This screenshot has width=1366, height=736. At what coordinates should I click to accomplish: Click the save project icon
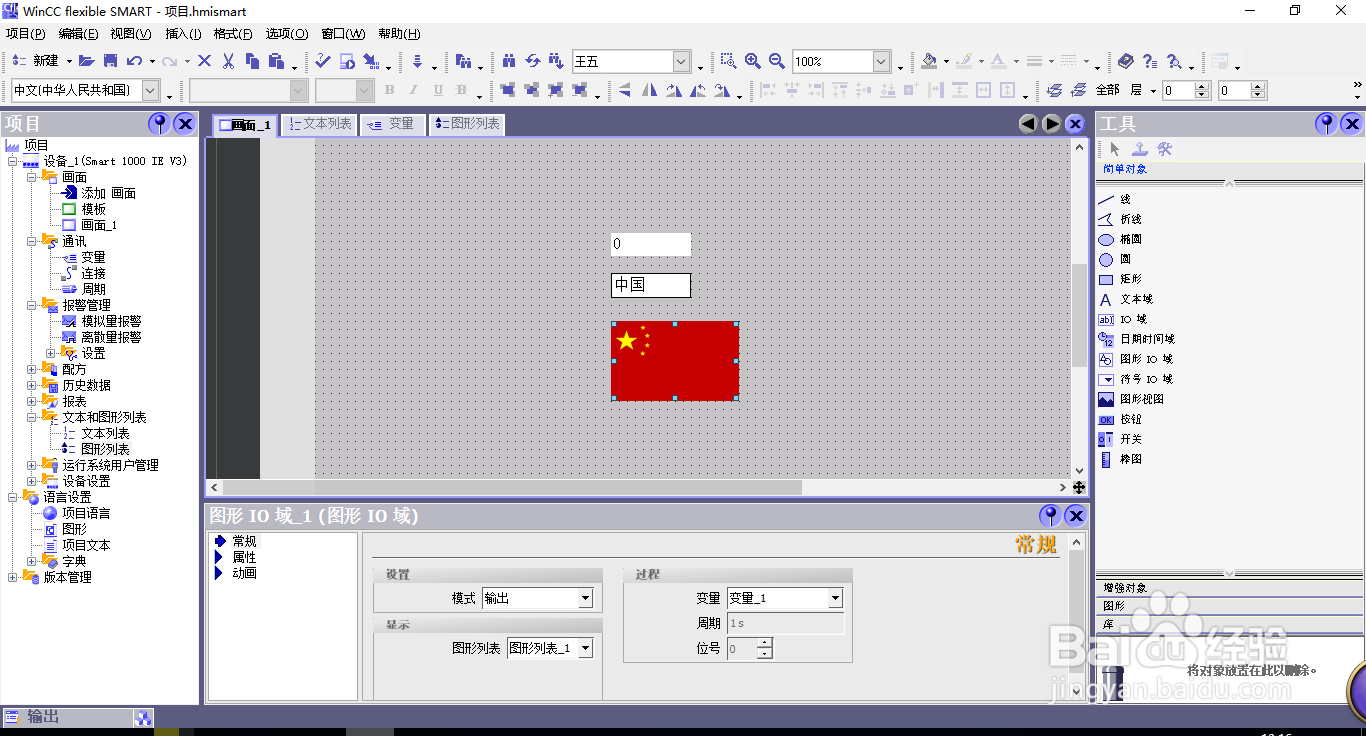[110, 60]
